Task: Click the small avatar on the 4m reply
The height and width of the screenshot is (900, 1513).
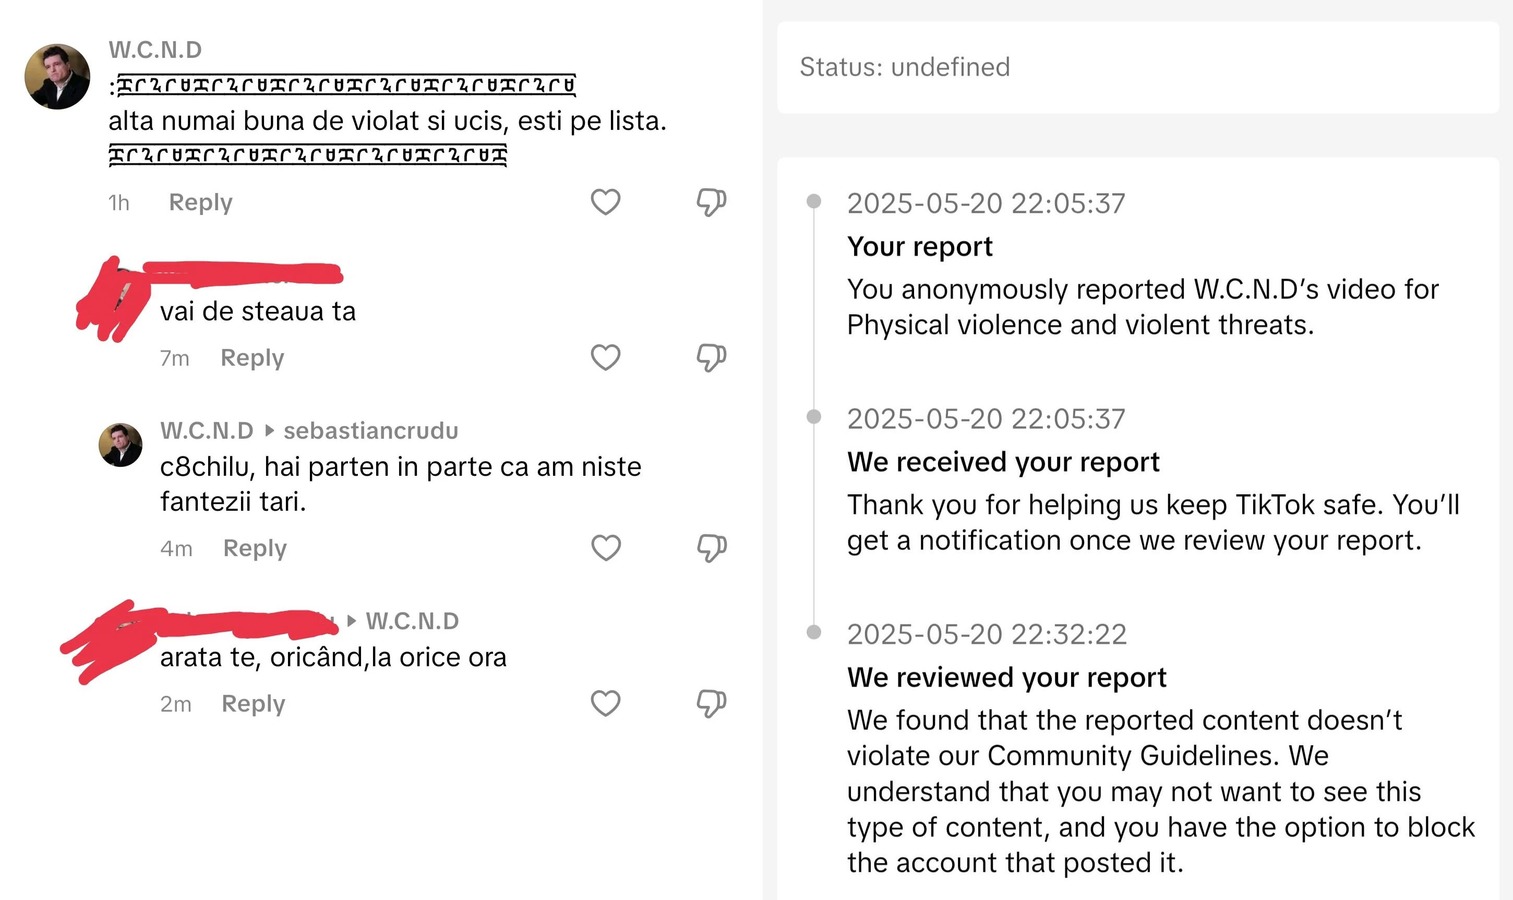Action: 121,445
